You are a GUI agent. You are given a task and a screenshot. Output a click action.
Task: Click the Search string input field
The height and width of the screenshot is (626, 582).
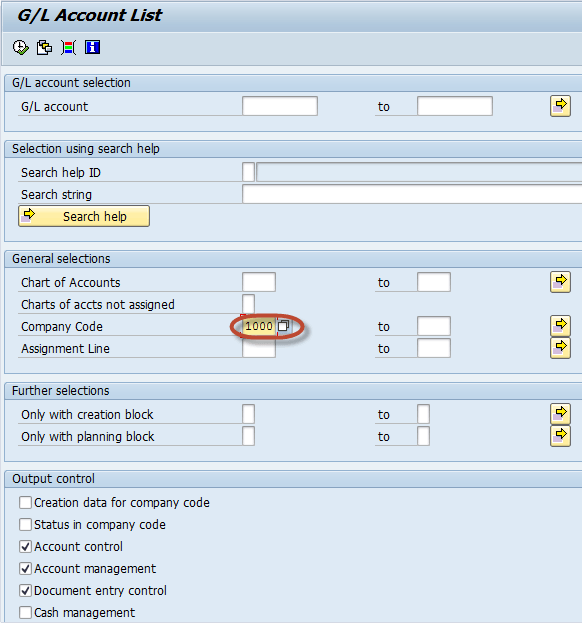[412, 194]
